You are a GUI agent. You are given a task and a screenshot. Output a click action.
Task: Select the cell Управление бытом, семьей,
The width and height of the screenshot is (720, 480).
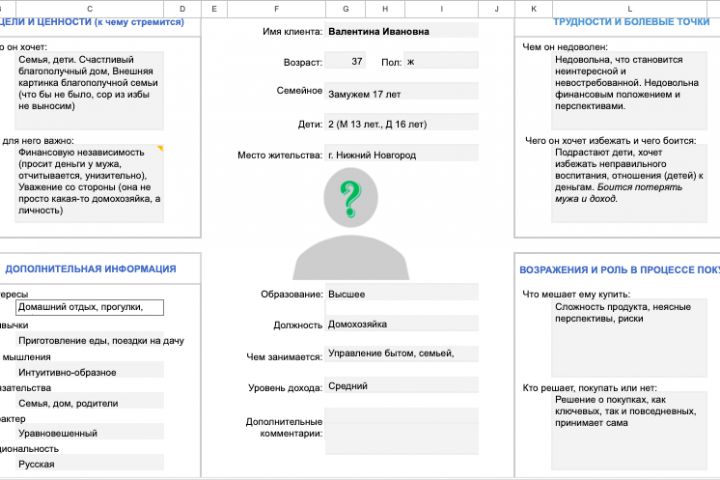pos(402,354)
